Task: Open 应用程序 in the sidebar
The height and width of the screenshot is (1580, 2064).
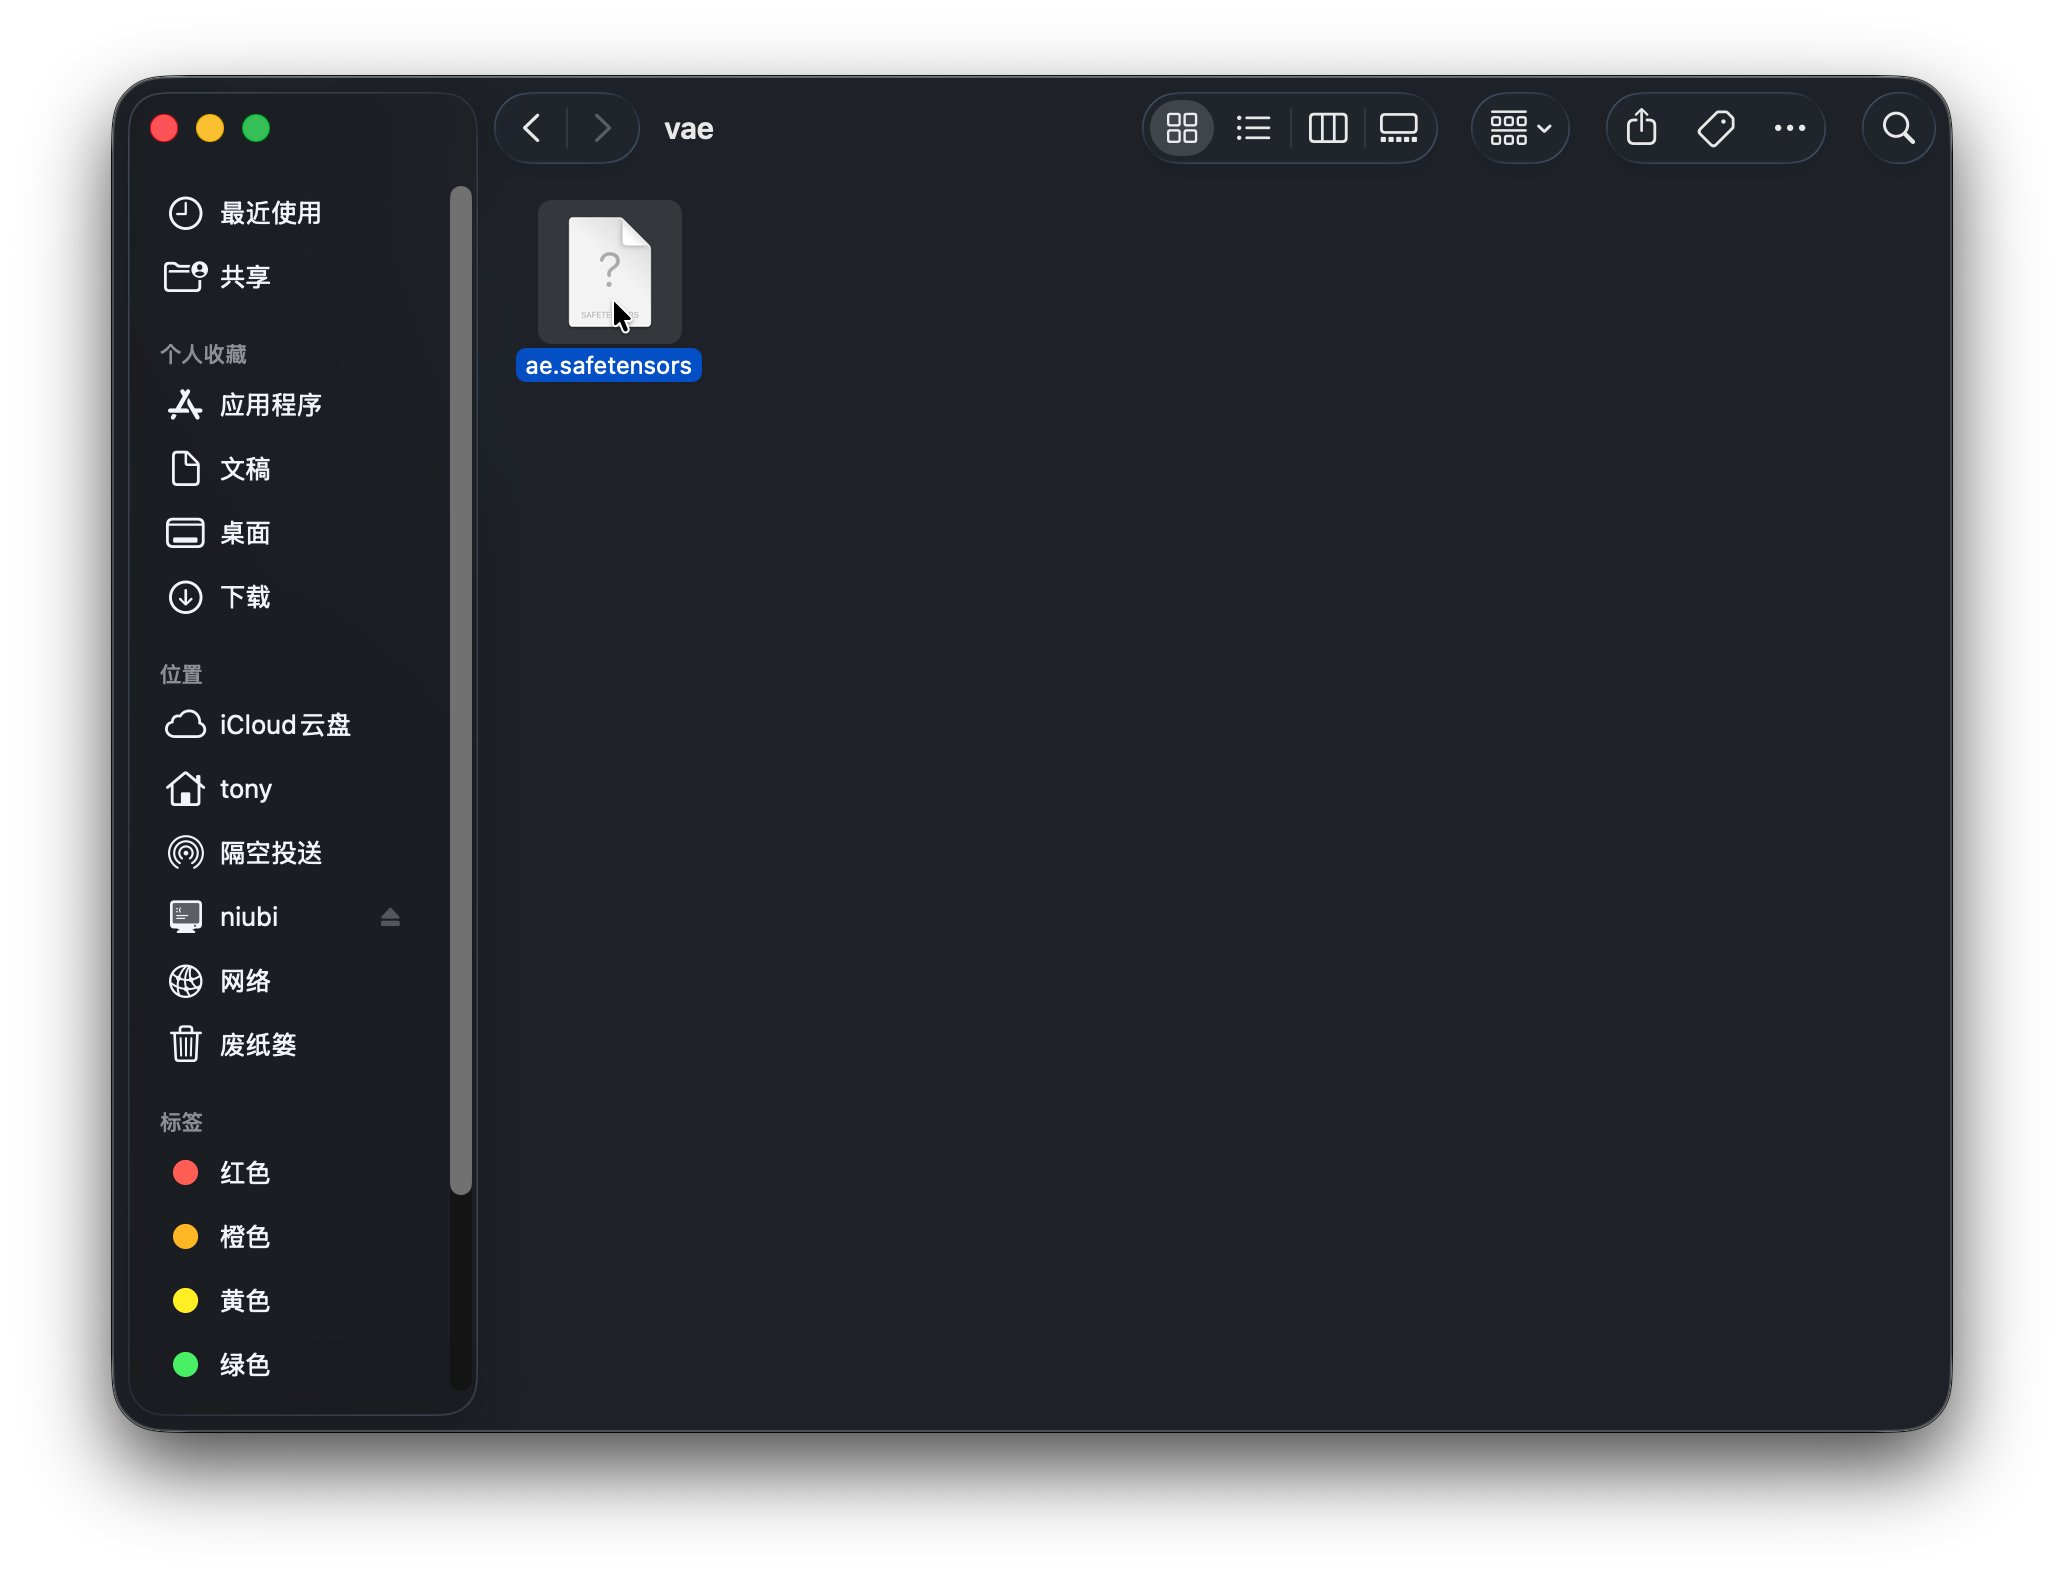Action: click(270, 405)
